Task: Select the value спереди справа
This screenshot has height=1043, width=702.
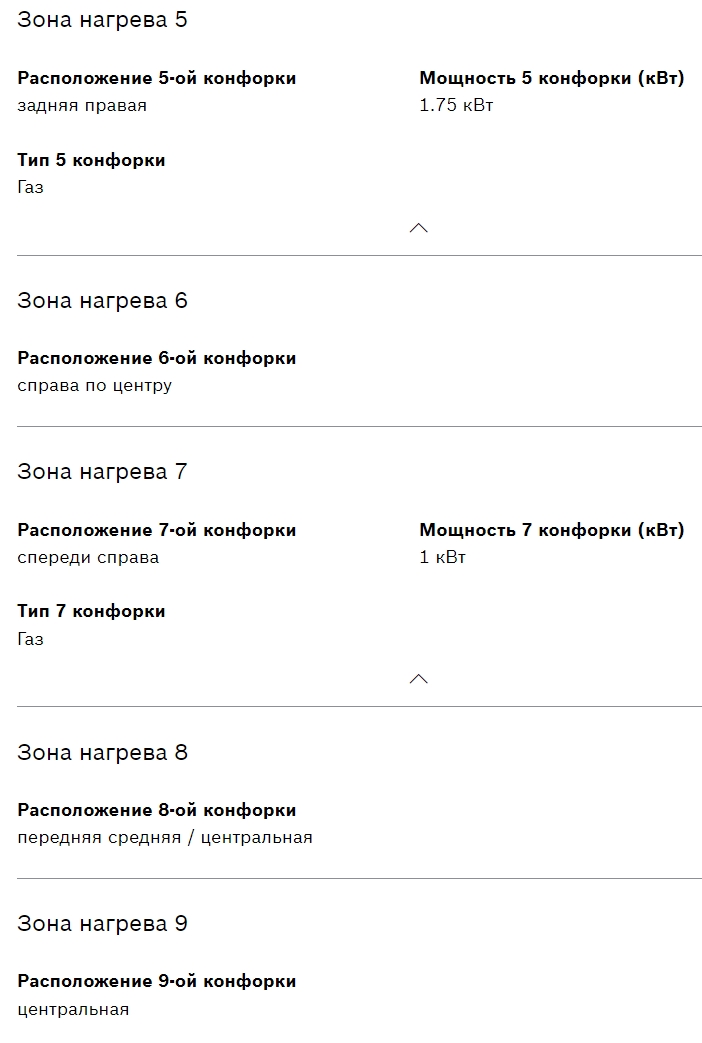Action: click(x=88, y=558)
